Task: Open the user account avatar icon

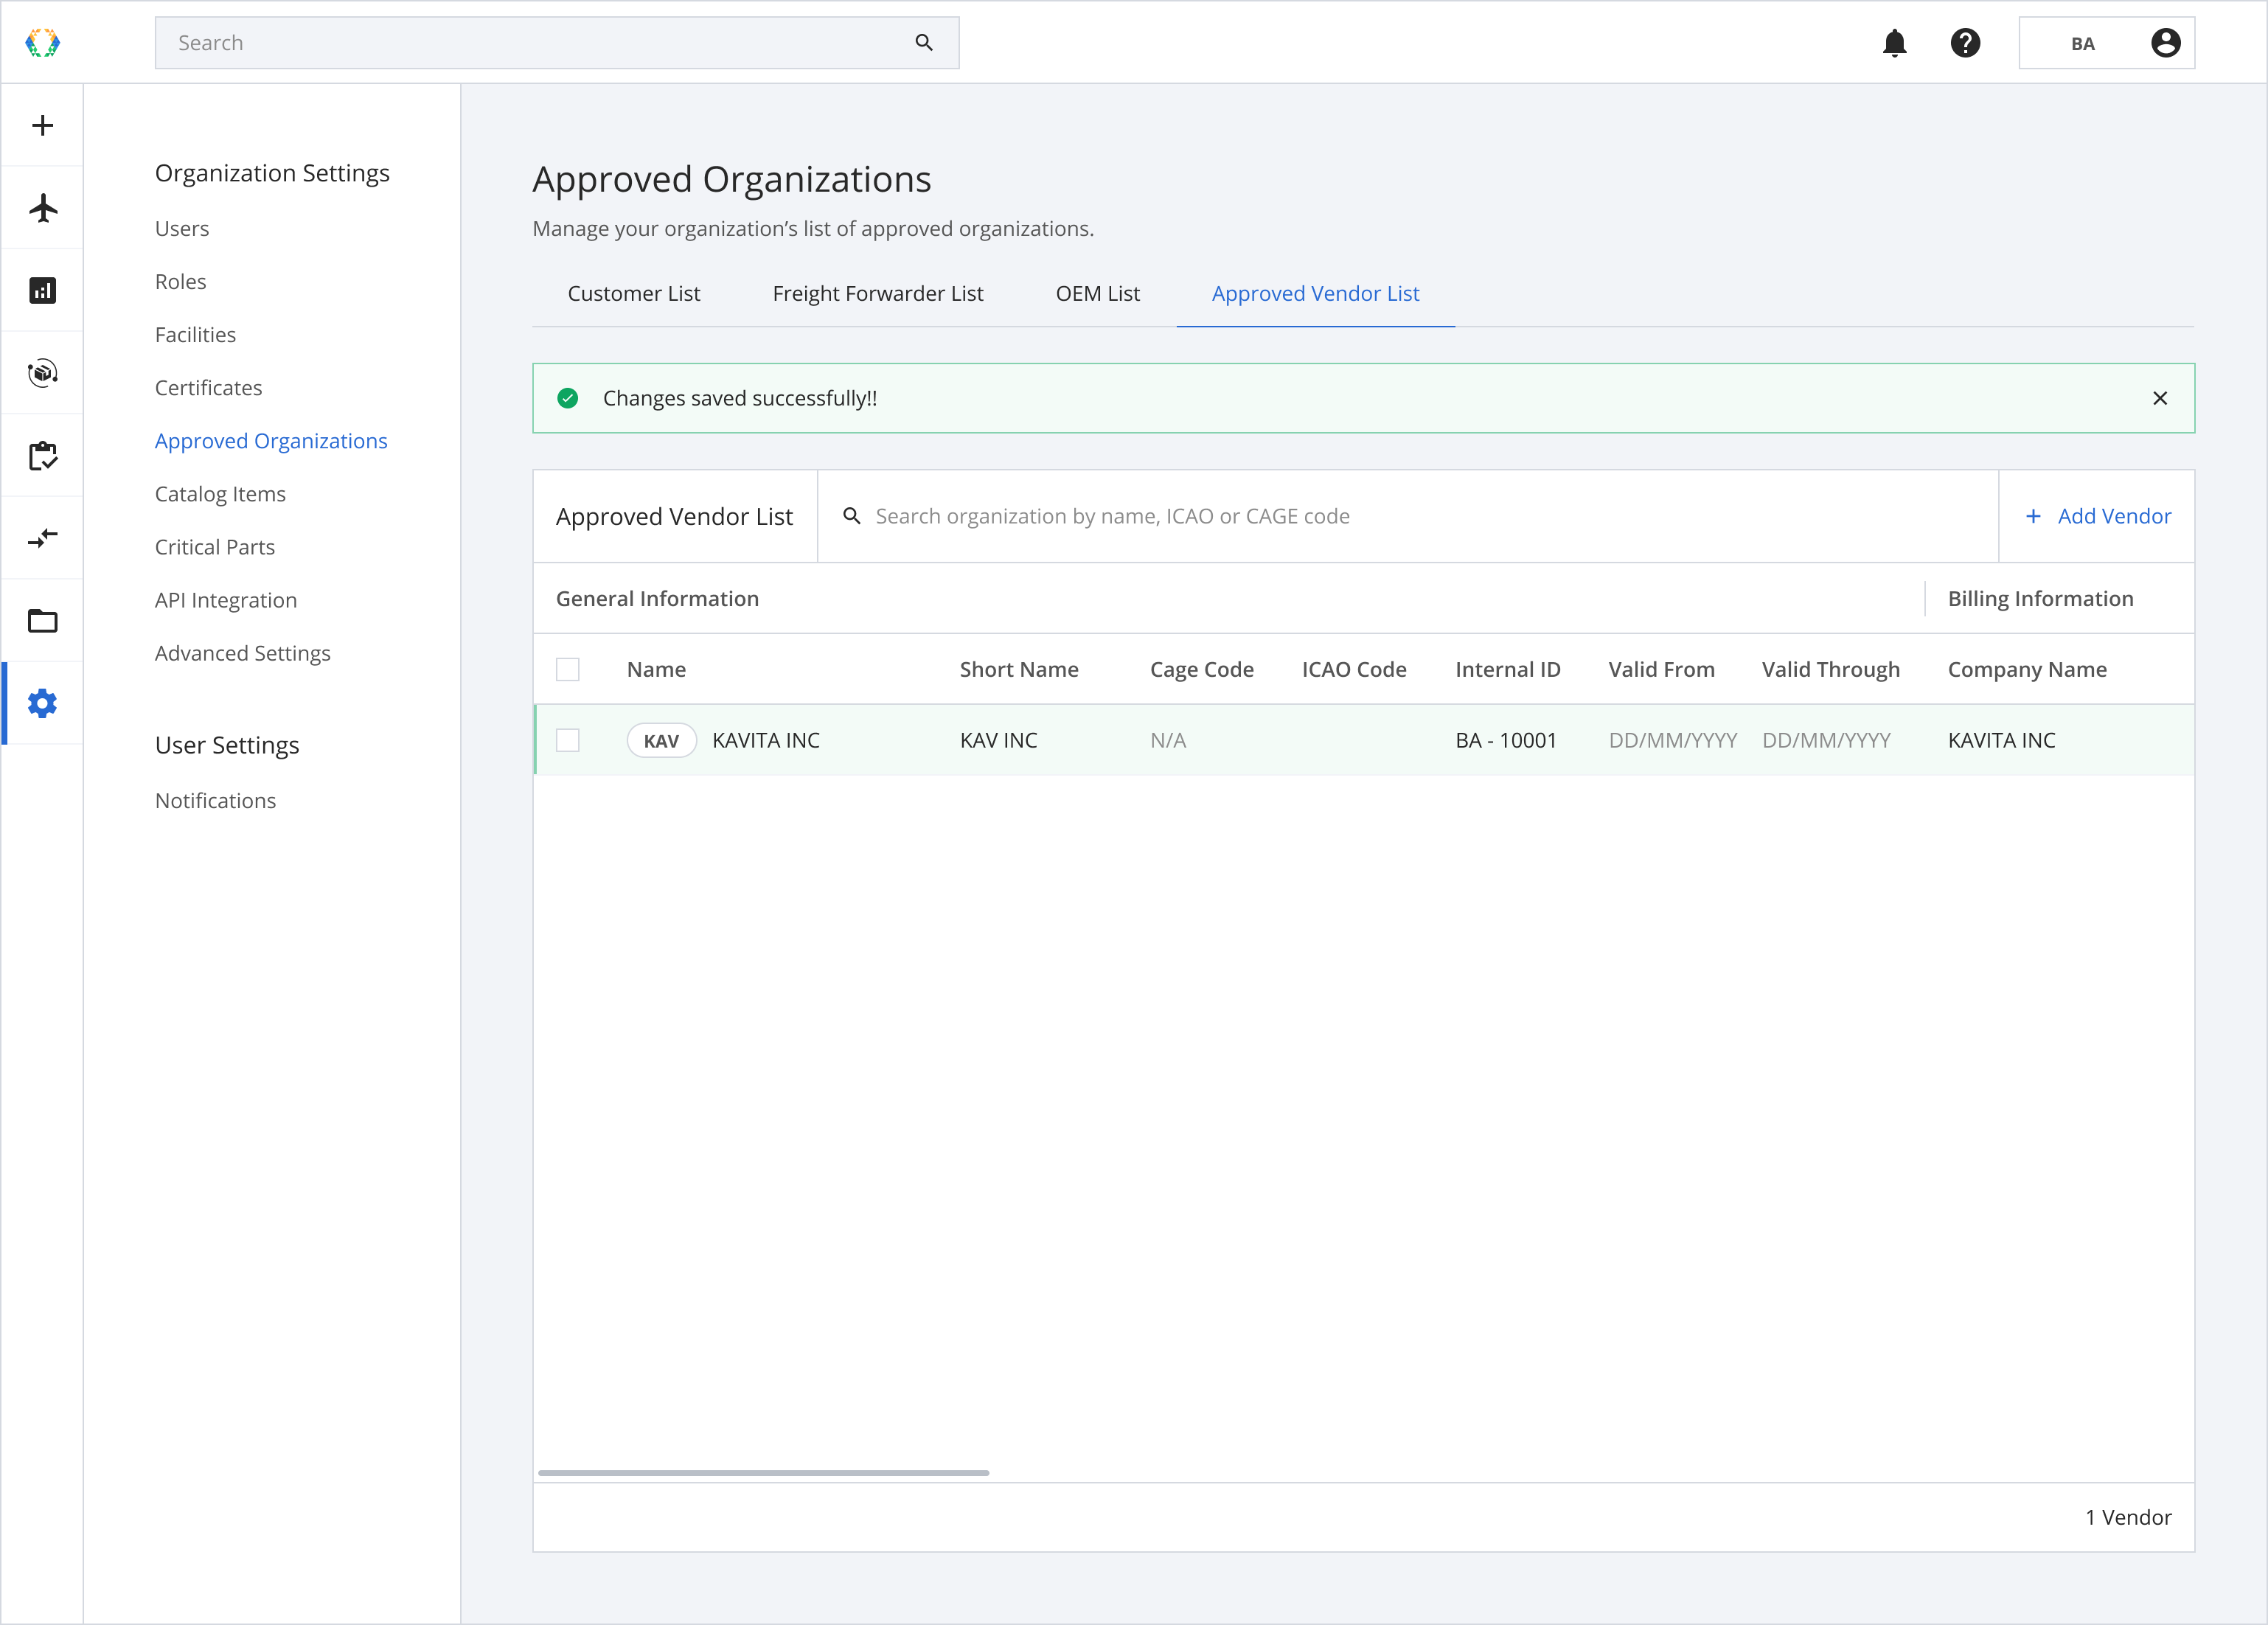Action: tap(2165, 43)
